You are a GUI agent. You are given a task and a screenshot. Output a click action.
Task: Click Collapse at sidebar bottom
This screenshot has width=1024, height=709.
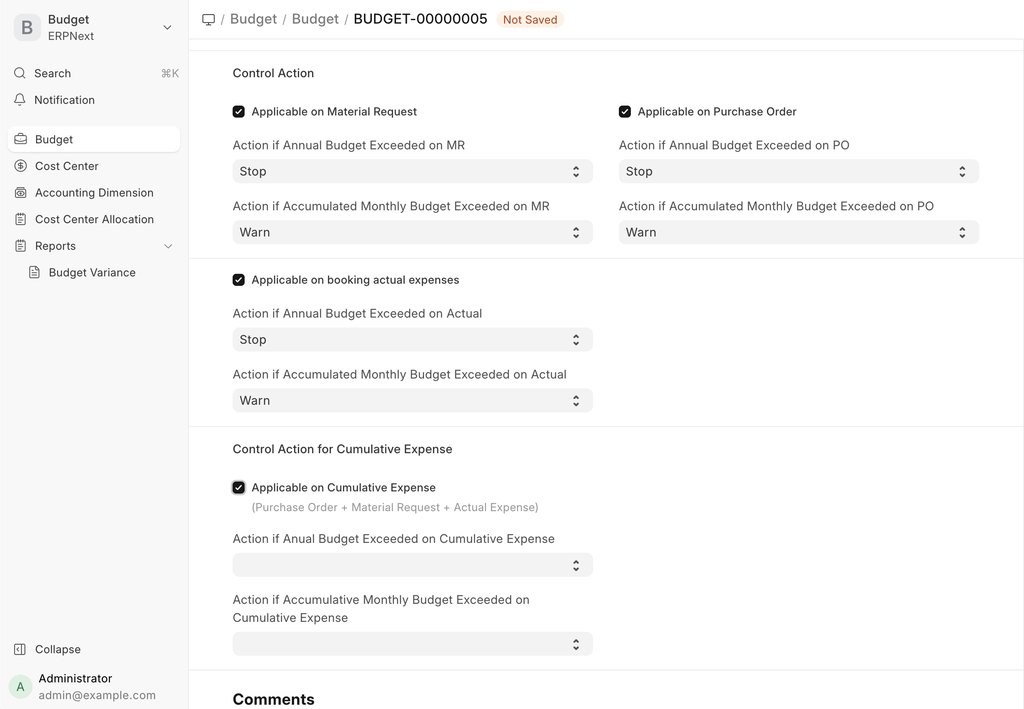point(57,649)
